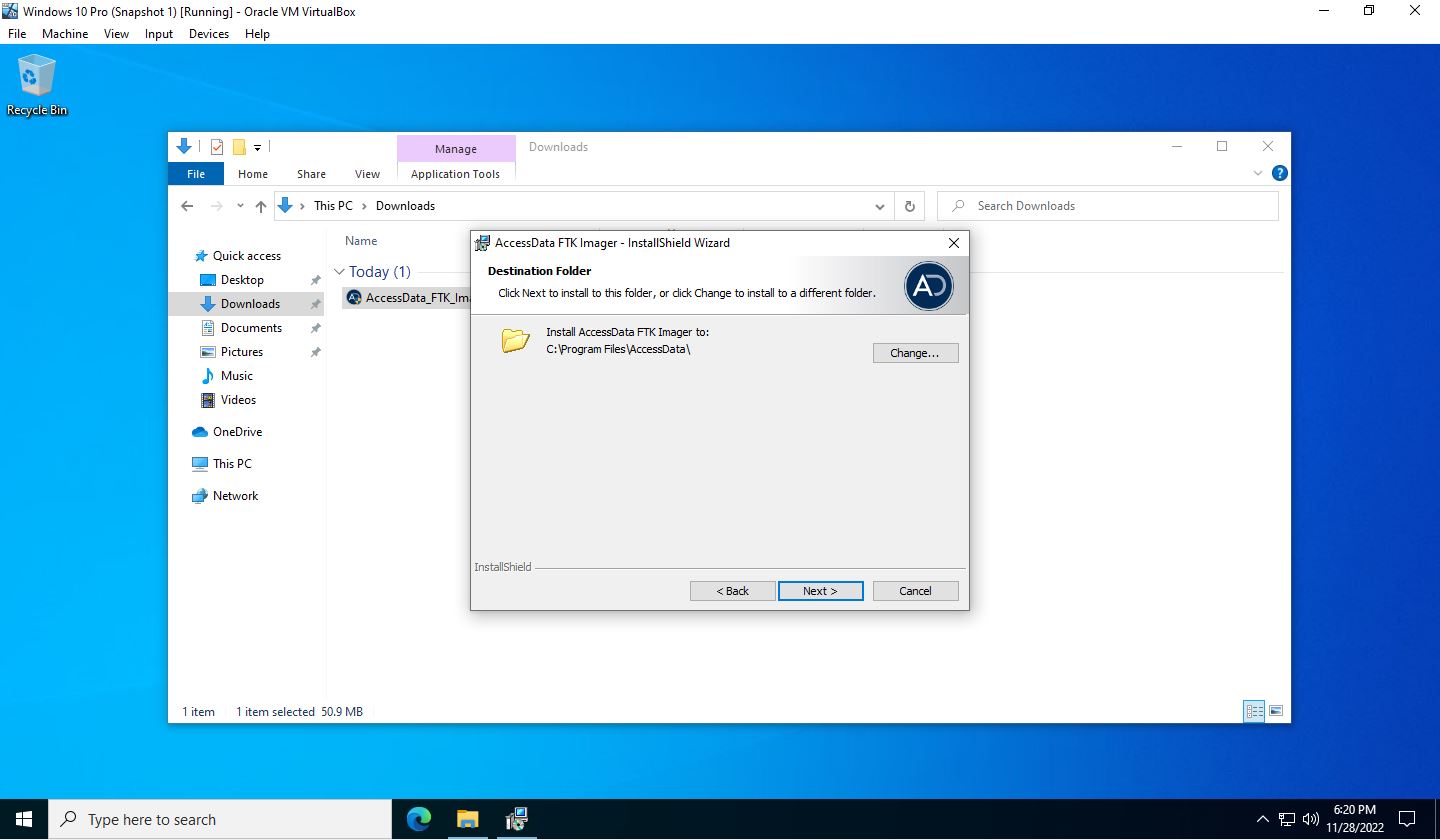This screenshot has width=1440, height=840.
Task: Click the yellow destination folder icon
Action: point(515,341)
